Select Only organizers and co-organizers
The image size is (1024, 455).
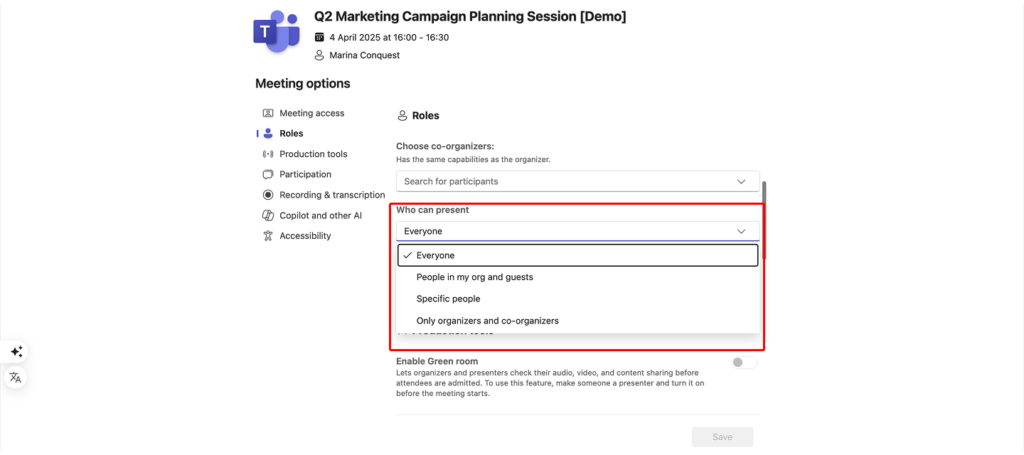(578, 321)
